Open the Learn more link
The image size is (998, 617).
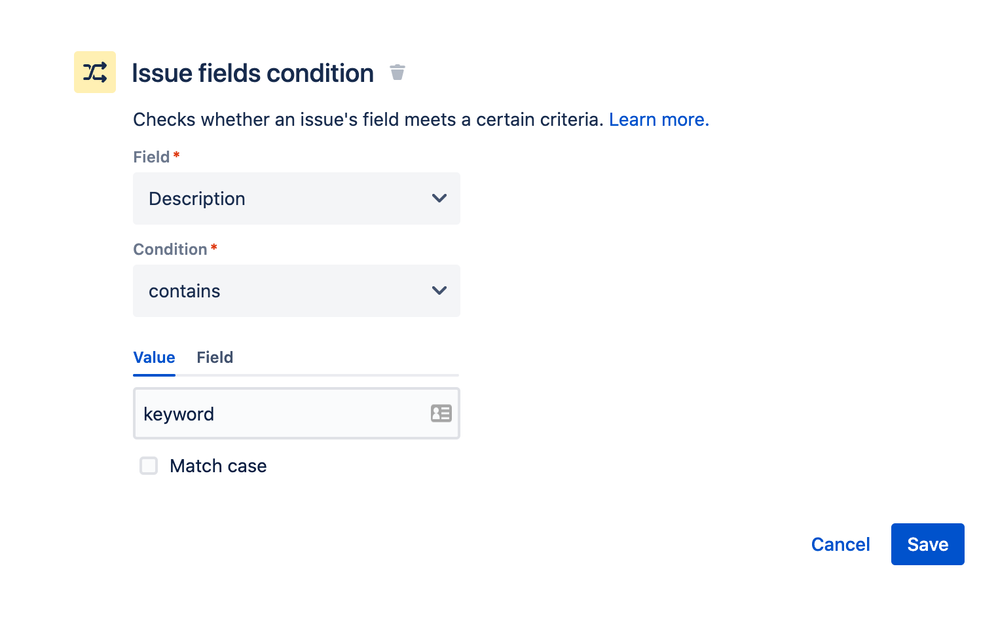(659, 119)
